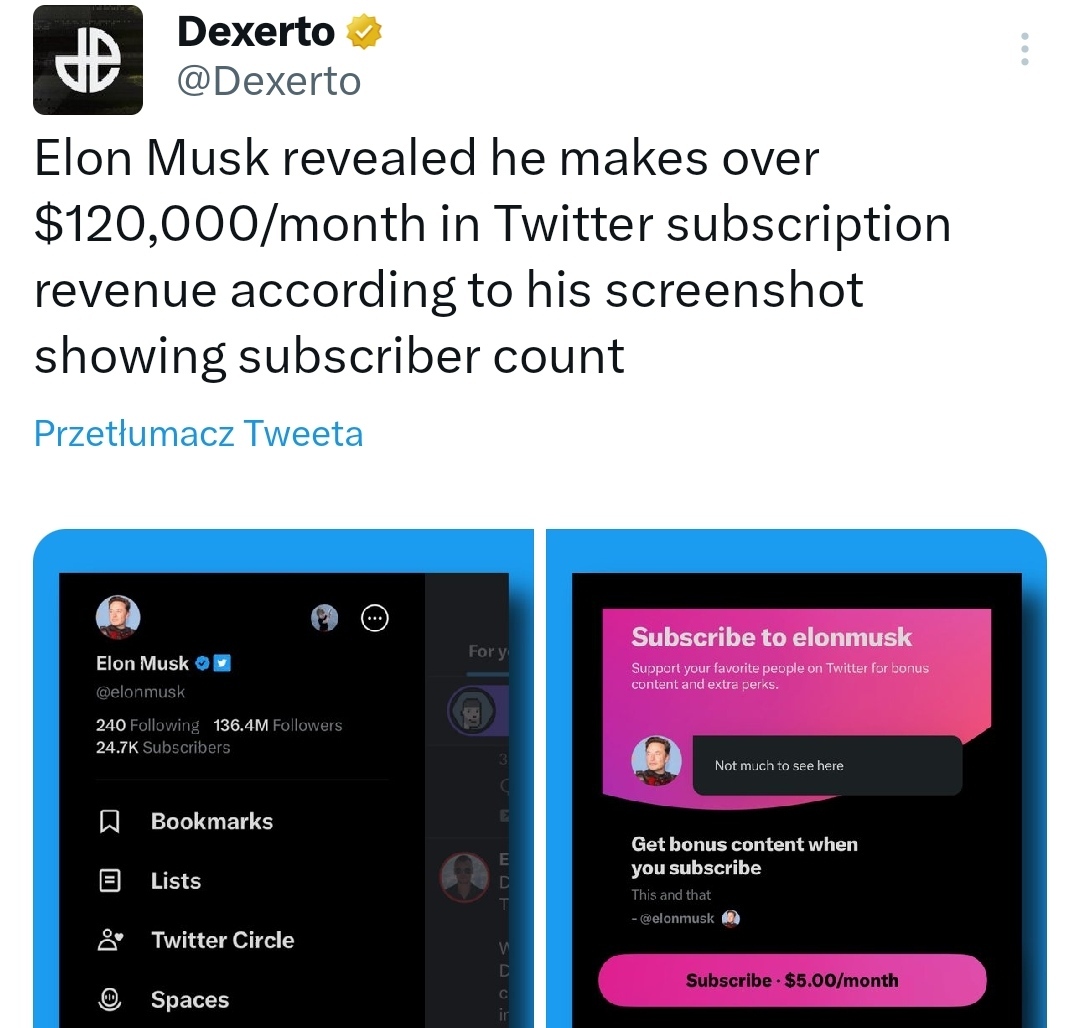Click the Twitter Circle people icon
The width and height of the screenshot is (1080, 1028).
[110, 940]
